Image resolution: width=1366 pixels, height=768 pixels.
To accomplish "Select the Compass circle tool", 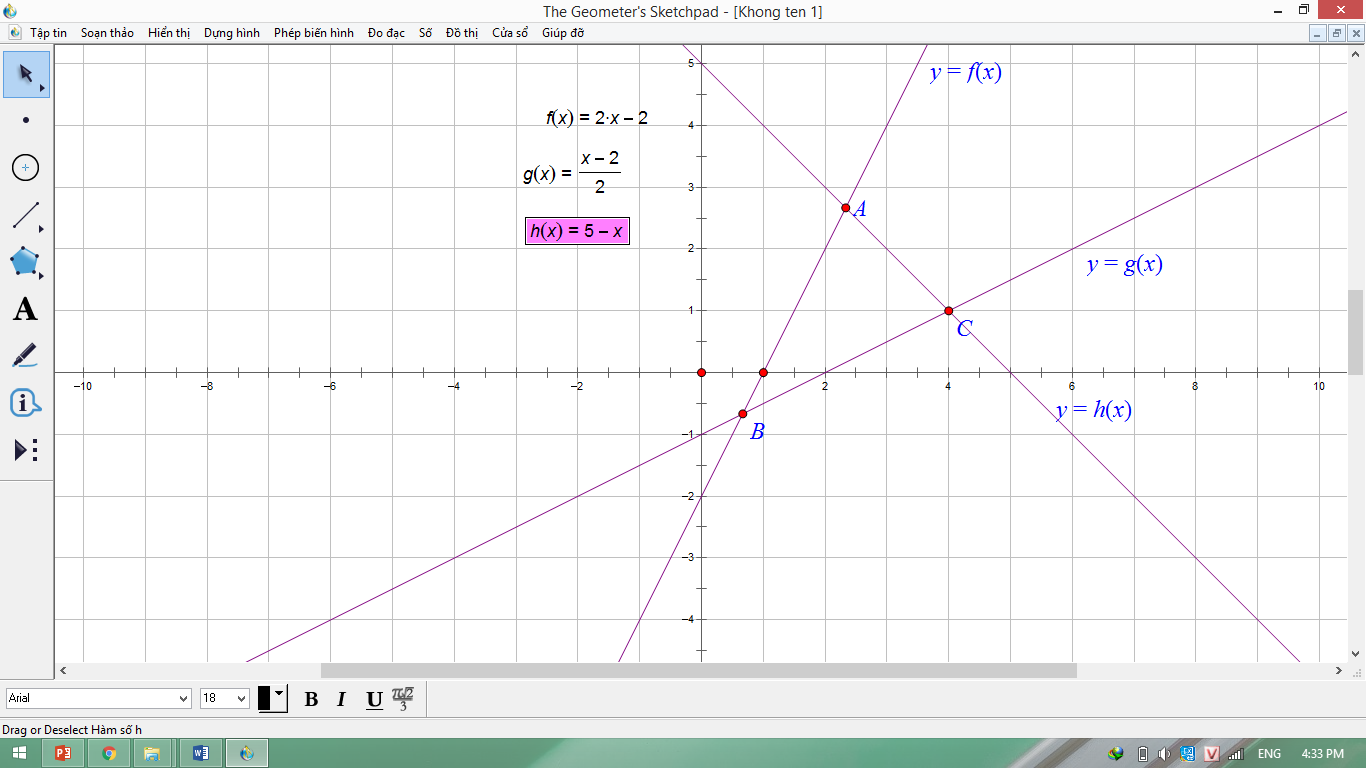I will (26, 168).
